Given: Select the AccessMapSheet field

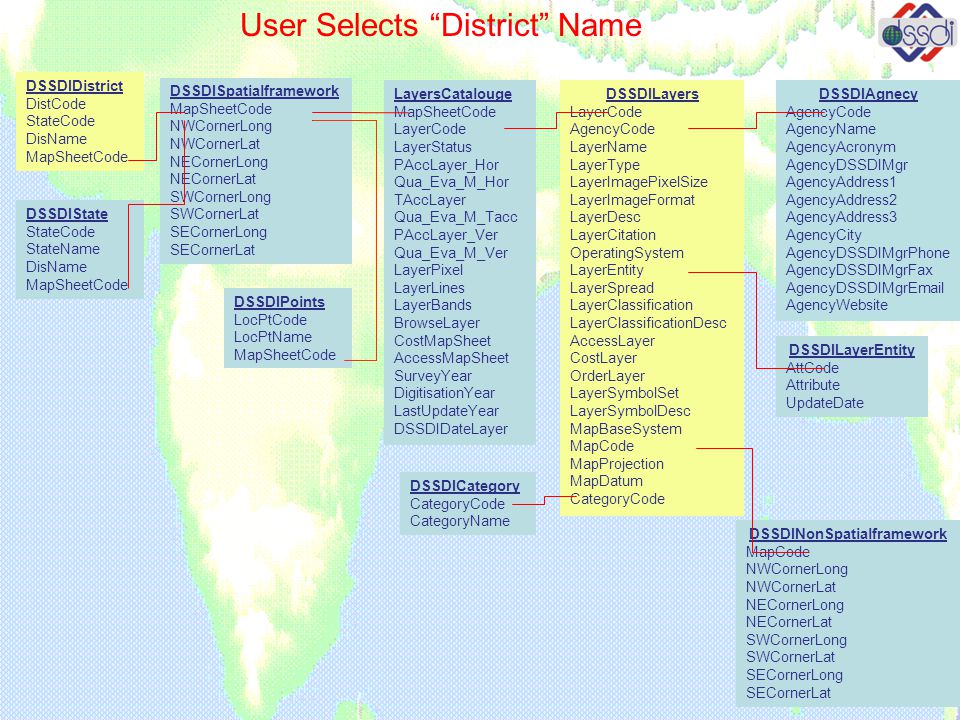Looking at the screenshot, I should (451, 358).
